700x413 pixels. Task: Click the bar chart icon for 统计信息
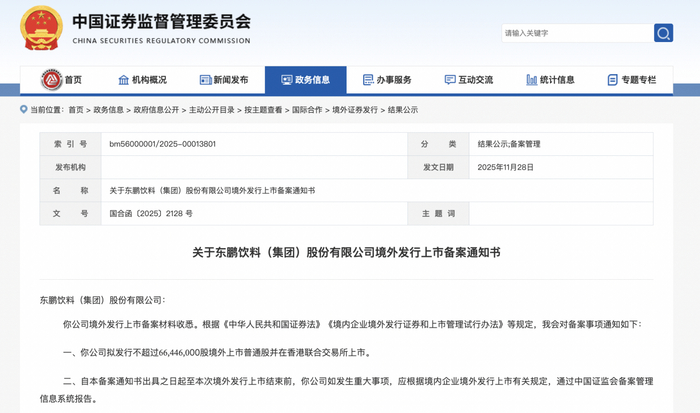pyautogui.click(x=532, y=80)
